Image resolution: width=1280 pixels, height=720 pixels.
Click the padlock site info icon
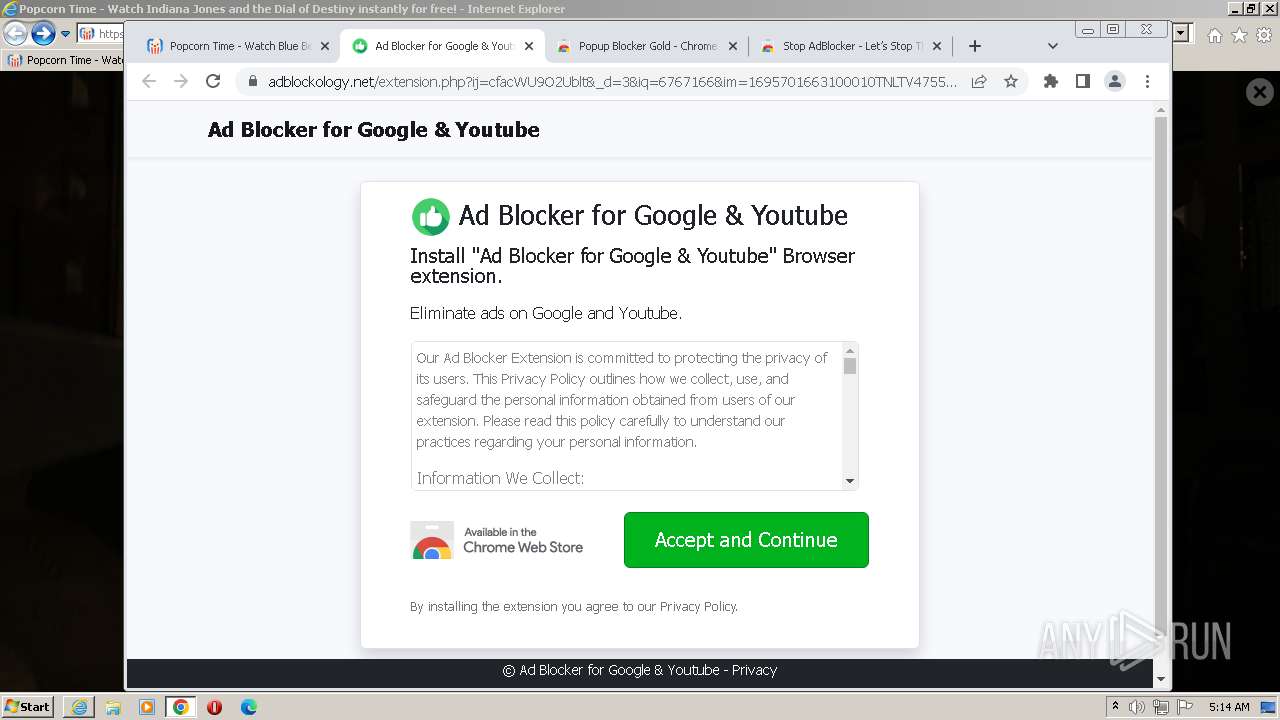coord(252,81)
